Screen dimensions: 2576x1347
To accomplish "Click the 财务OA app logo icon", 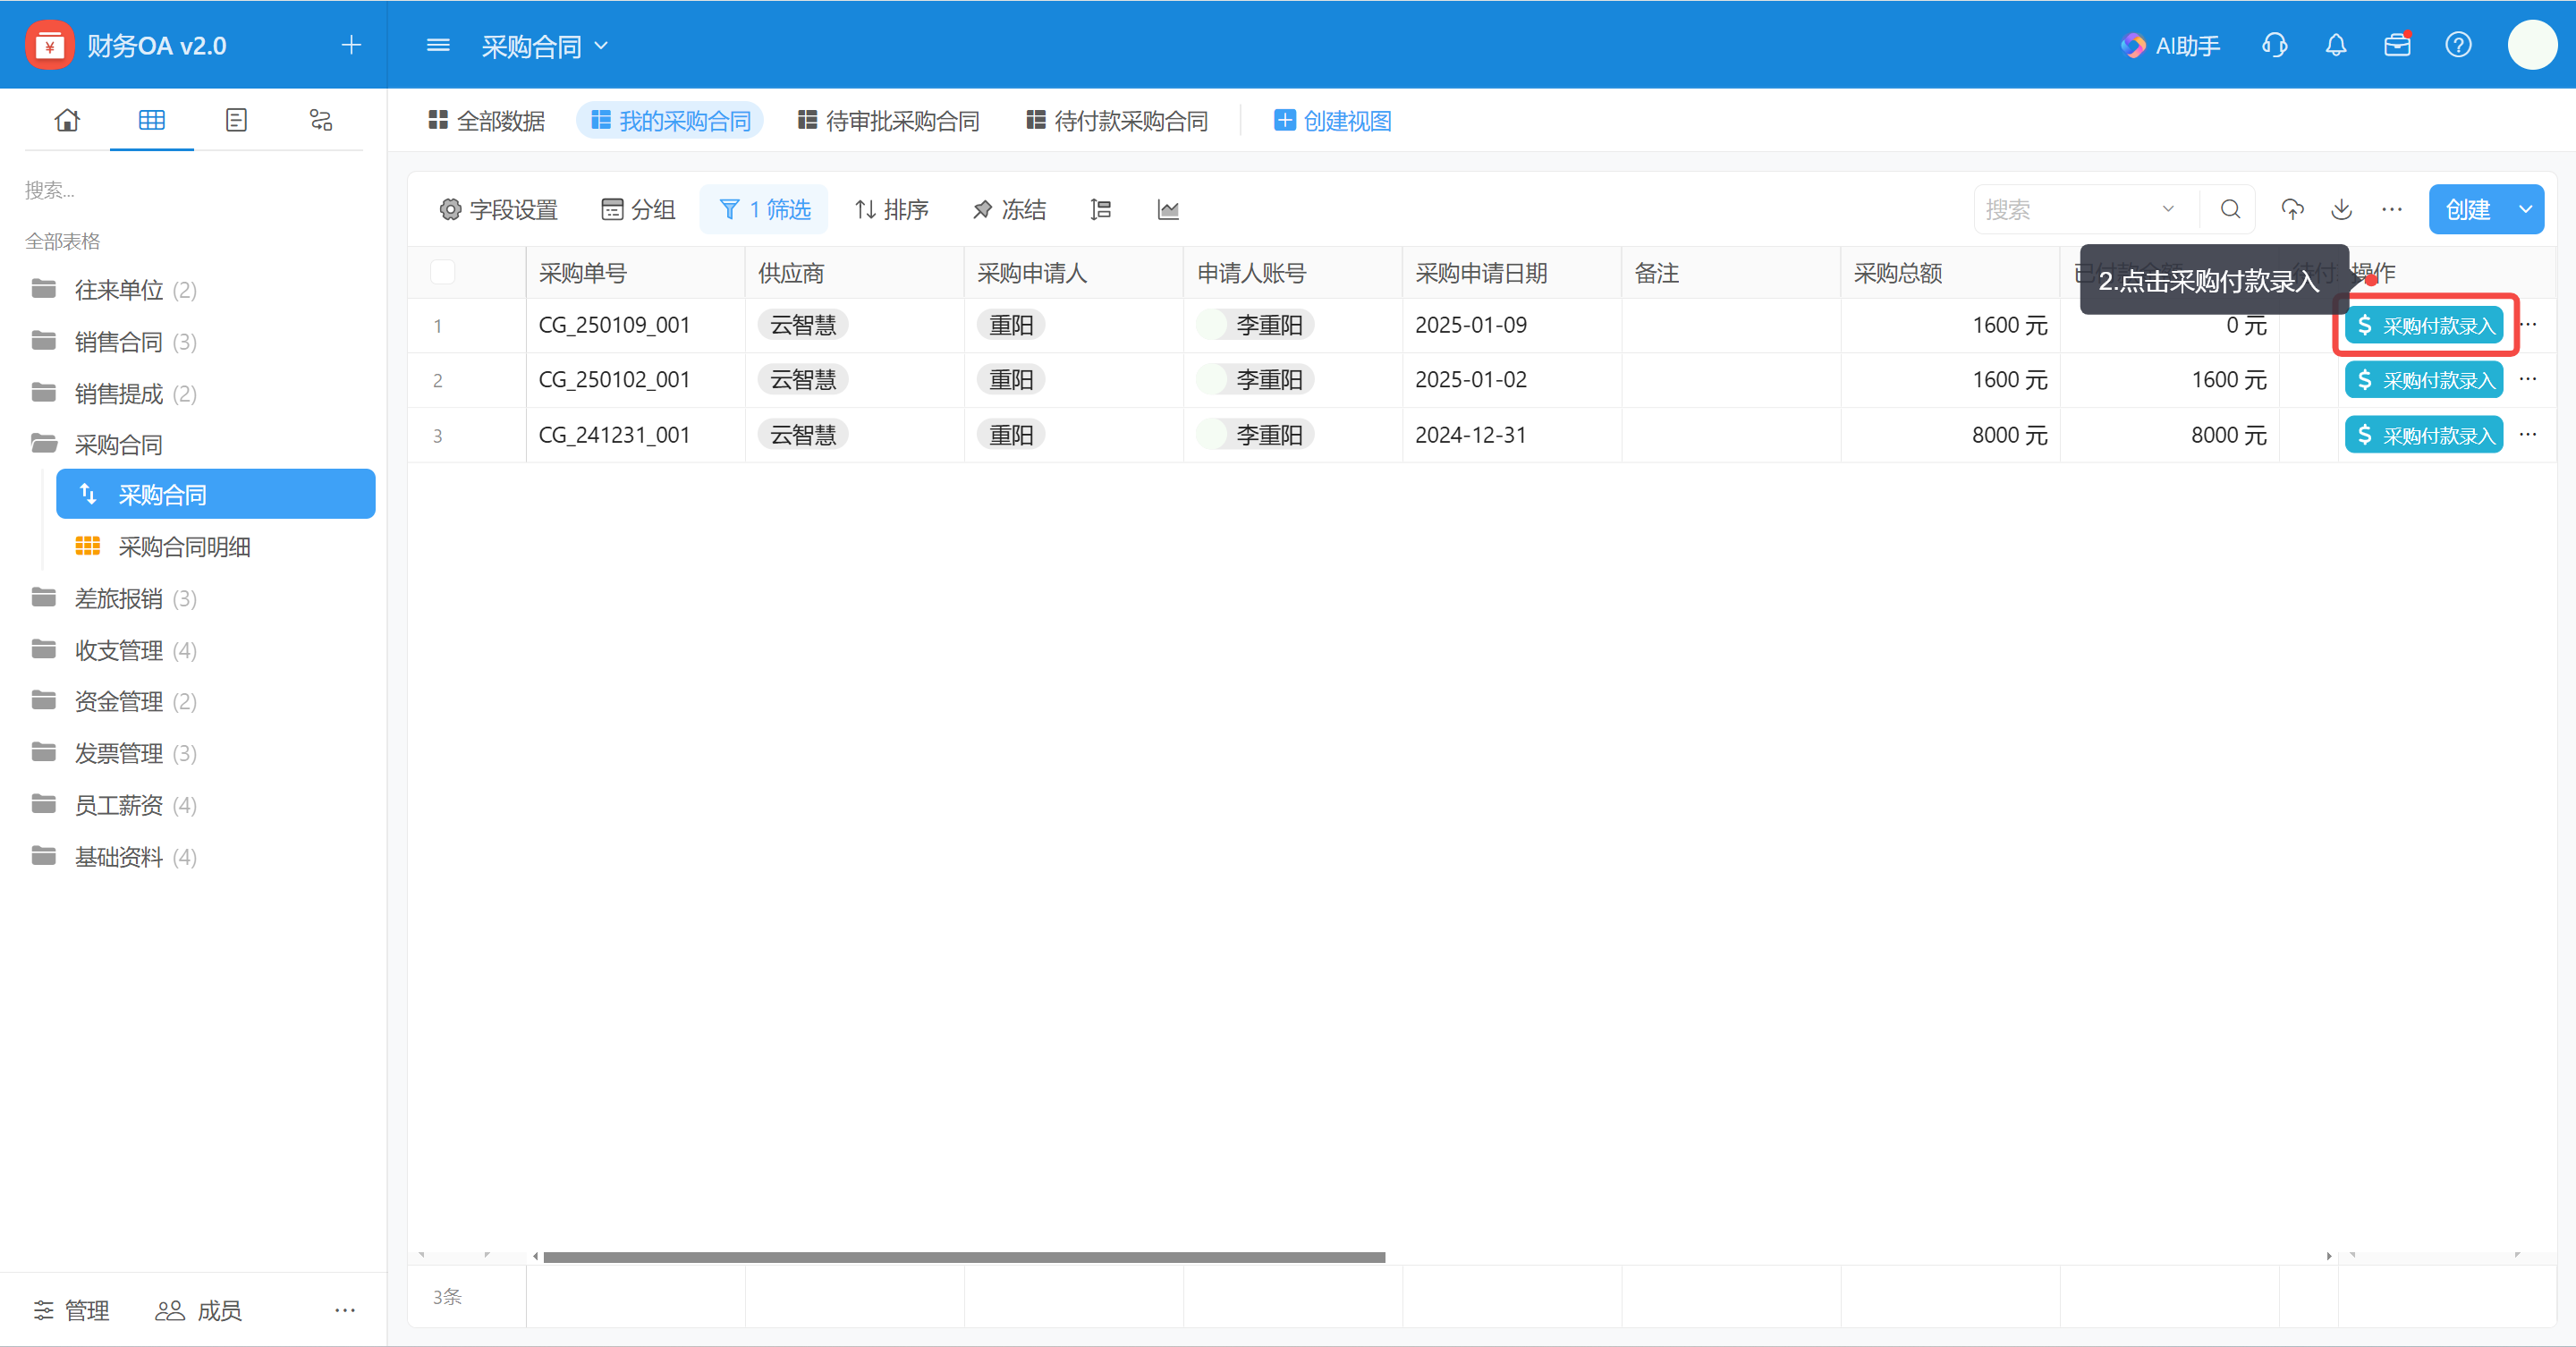I will click(x=49, y=45).
